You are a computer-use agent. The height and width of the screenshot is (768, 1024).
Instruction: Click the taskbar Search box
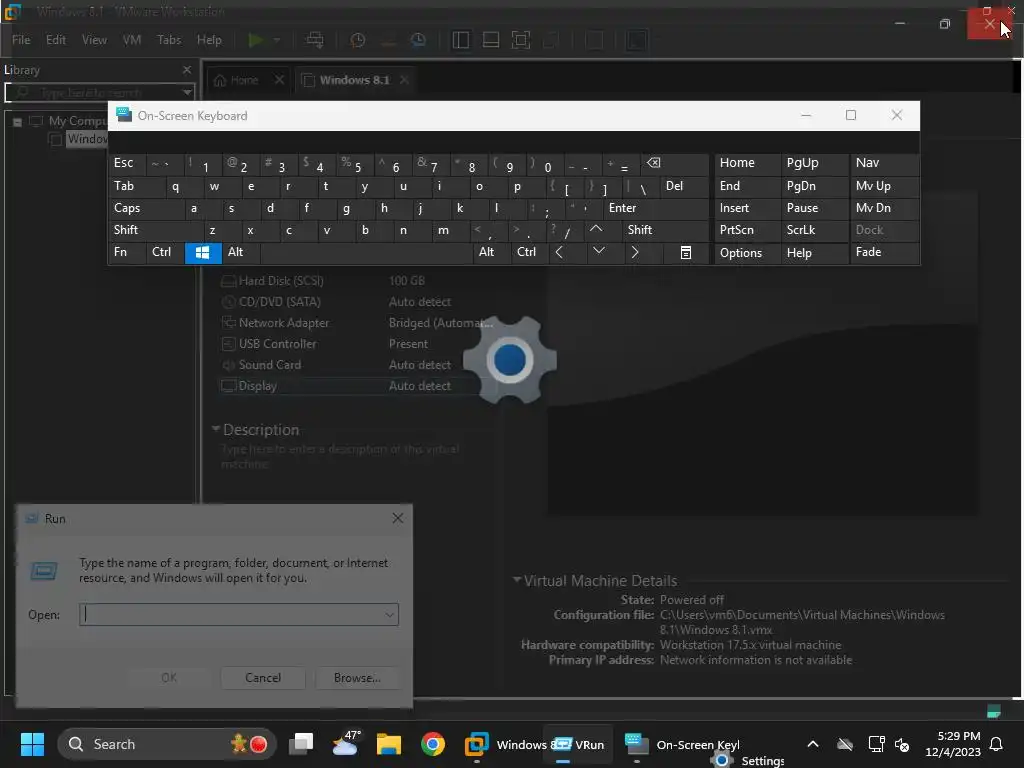167,744
